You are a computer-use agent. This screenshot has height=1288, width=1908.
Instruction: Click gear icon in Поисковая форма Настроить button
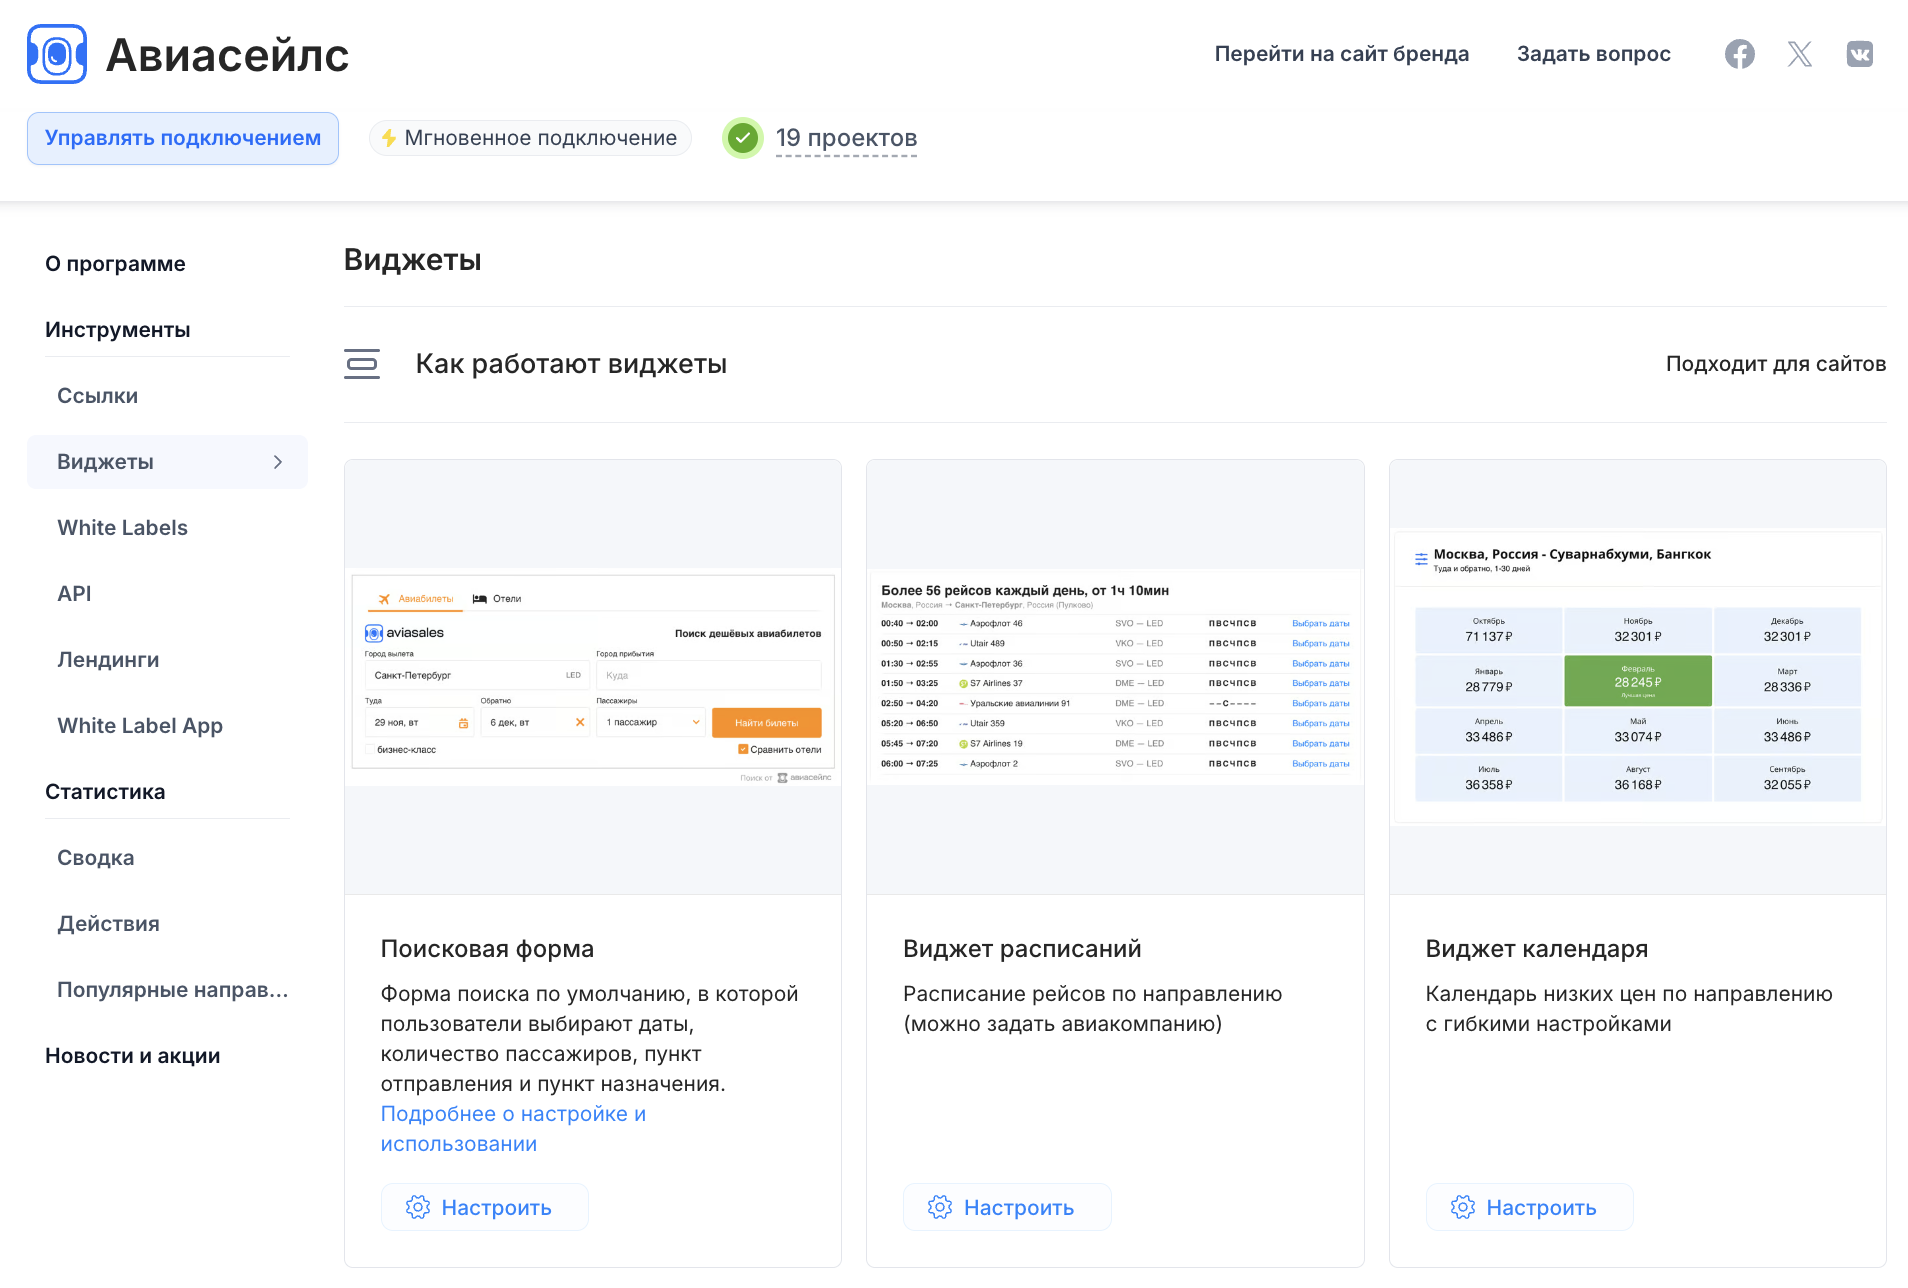[x=418, y=1207]
